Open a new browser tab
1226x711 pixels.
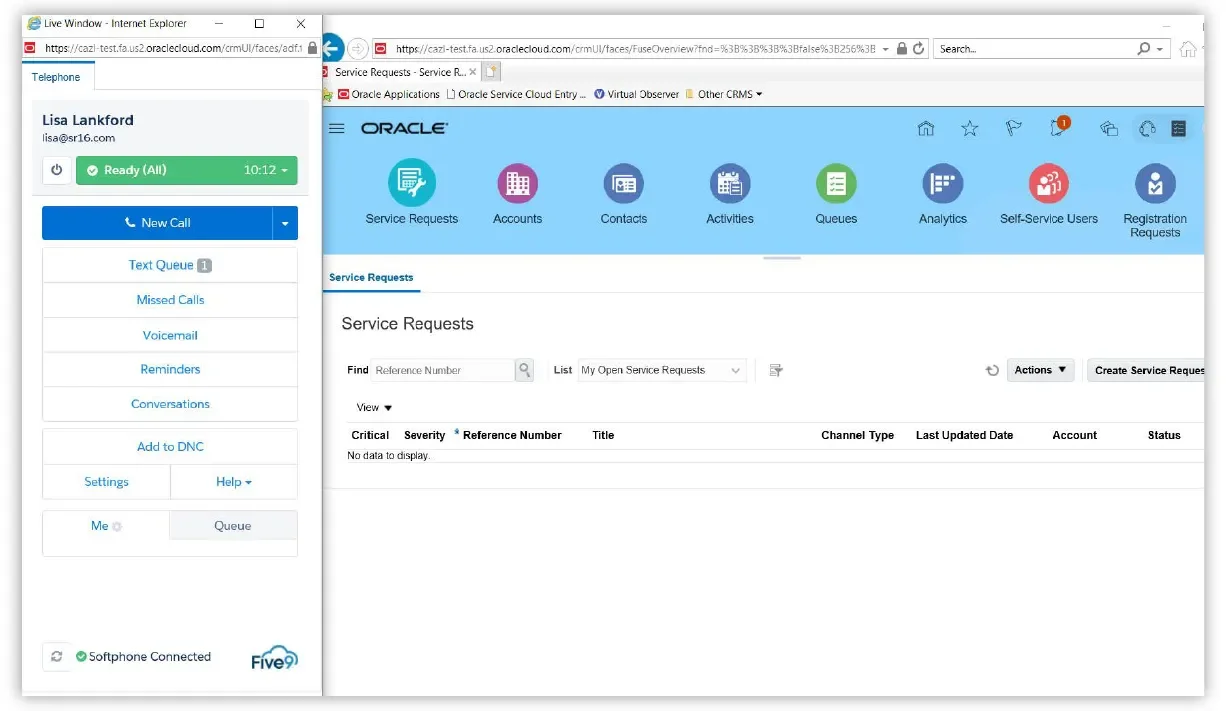pos(491,72)
